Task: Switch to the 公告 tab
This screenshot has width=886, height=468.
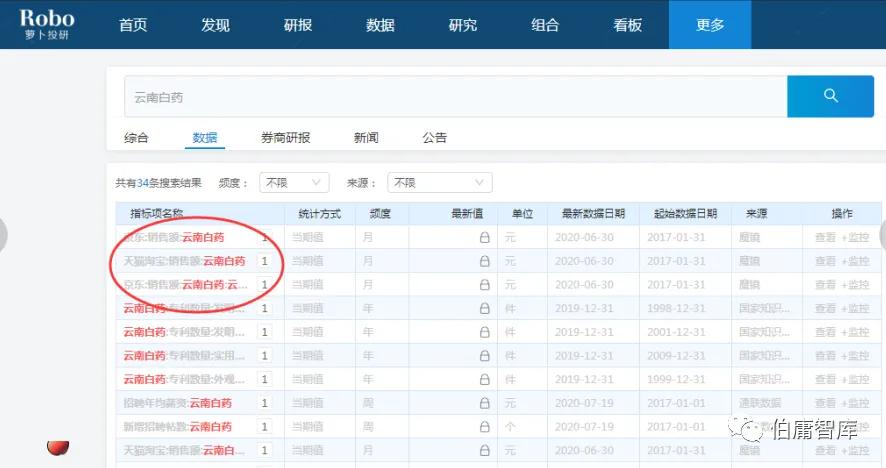Action: pos(435,137)
